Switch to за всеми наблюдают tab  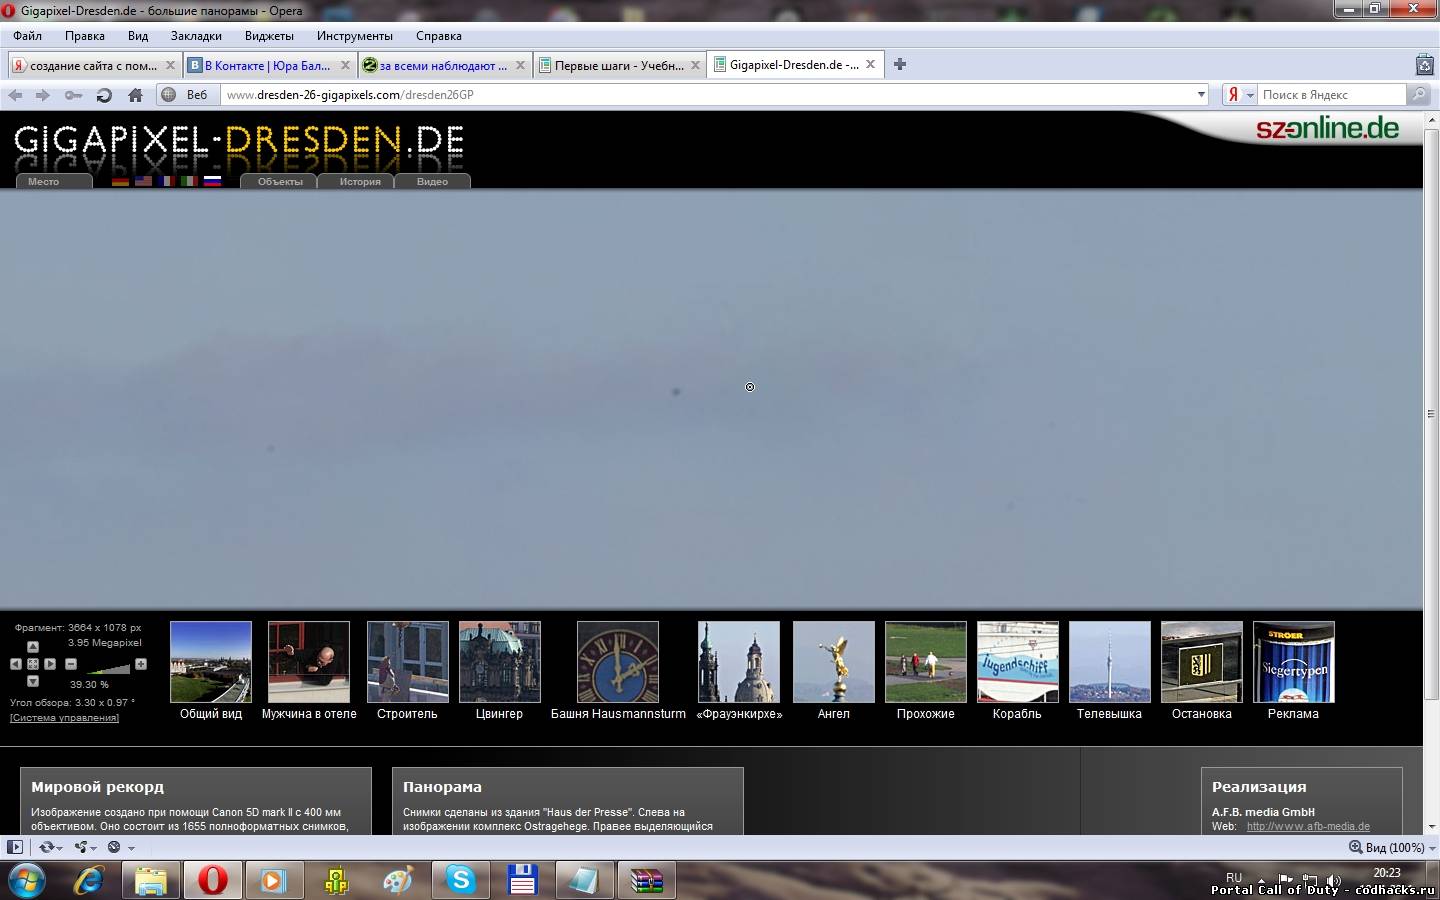[443, 65]
